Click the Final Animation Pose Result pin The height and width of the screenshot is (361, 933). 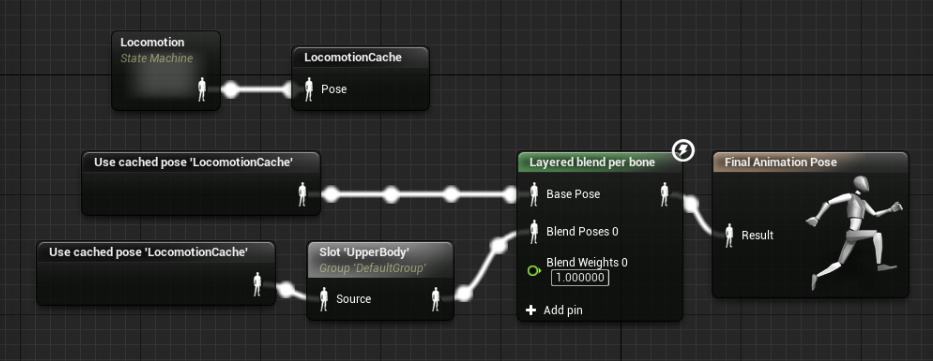click(x=729, y=236)
